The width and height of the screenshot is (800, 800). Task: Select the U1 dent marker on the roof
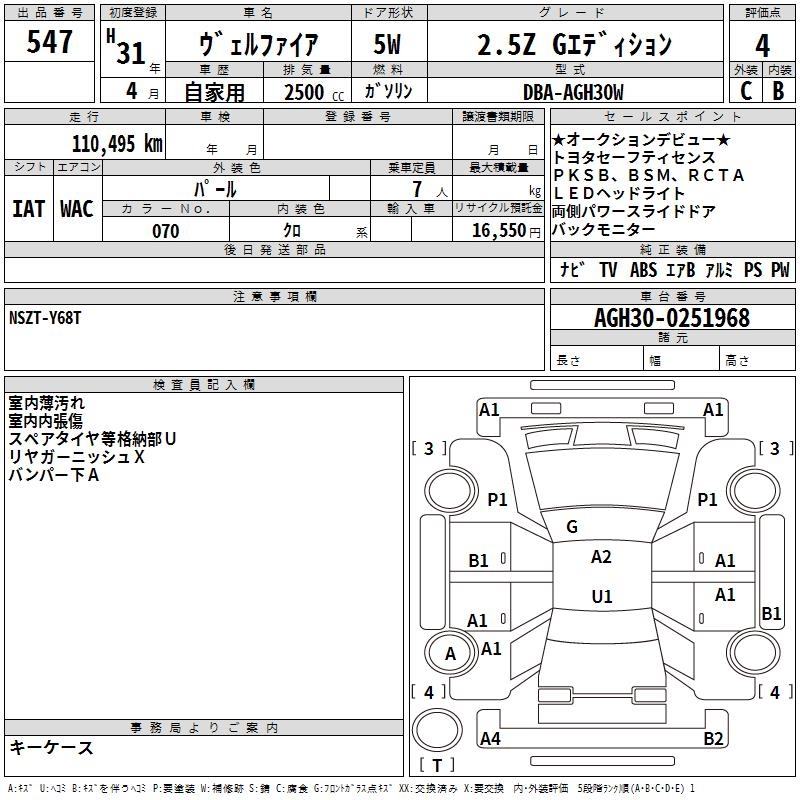(x=601, y=596)
